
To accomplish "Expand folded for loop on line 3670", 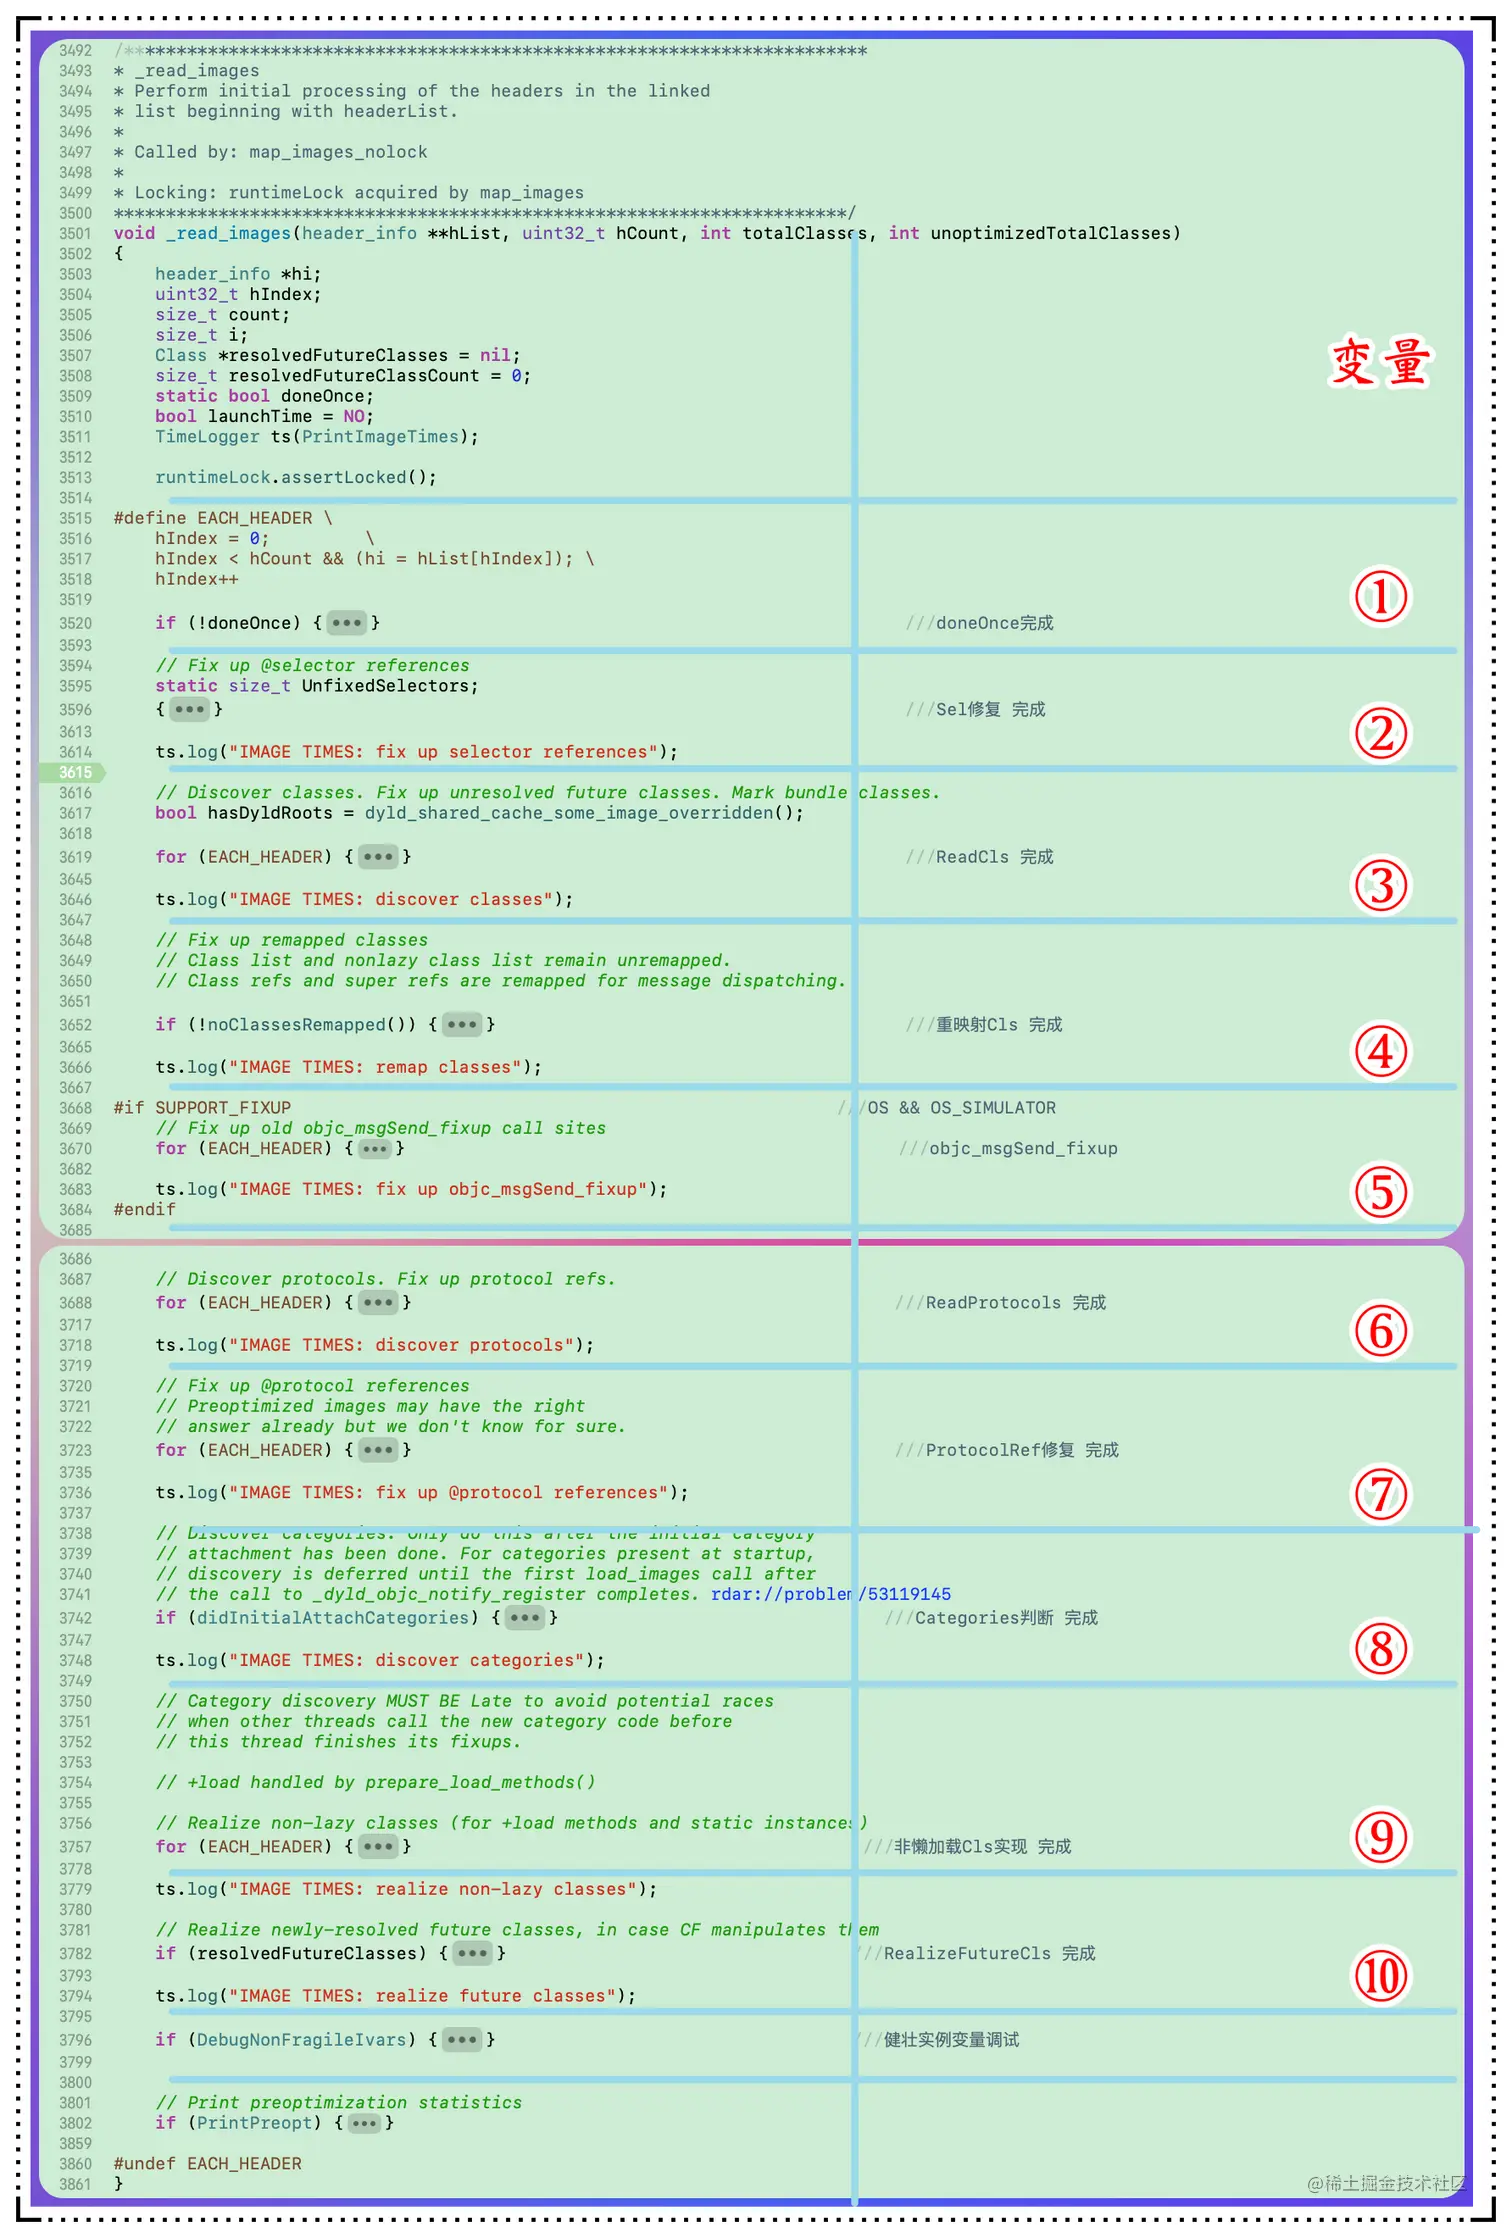I will (375, 1149).
